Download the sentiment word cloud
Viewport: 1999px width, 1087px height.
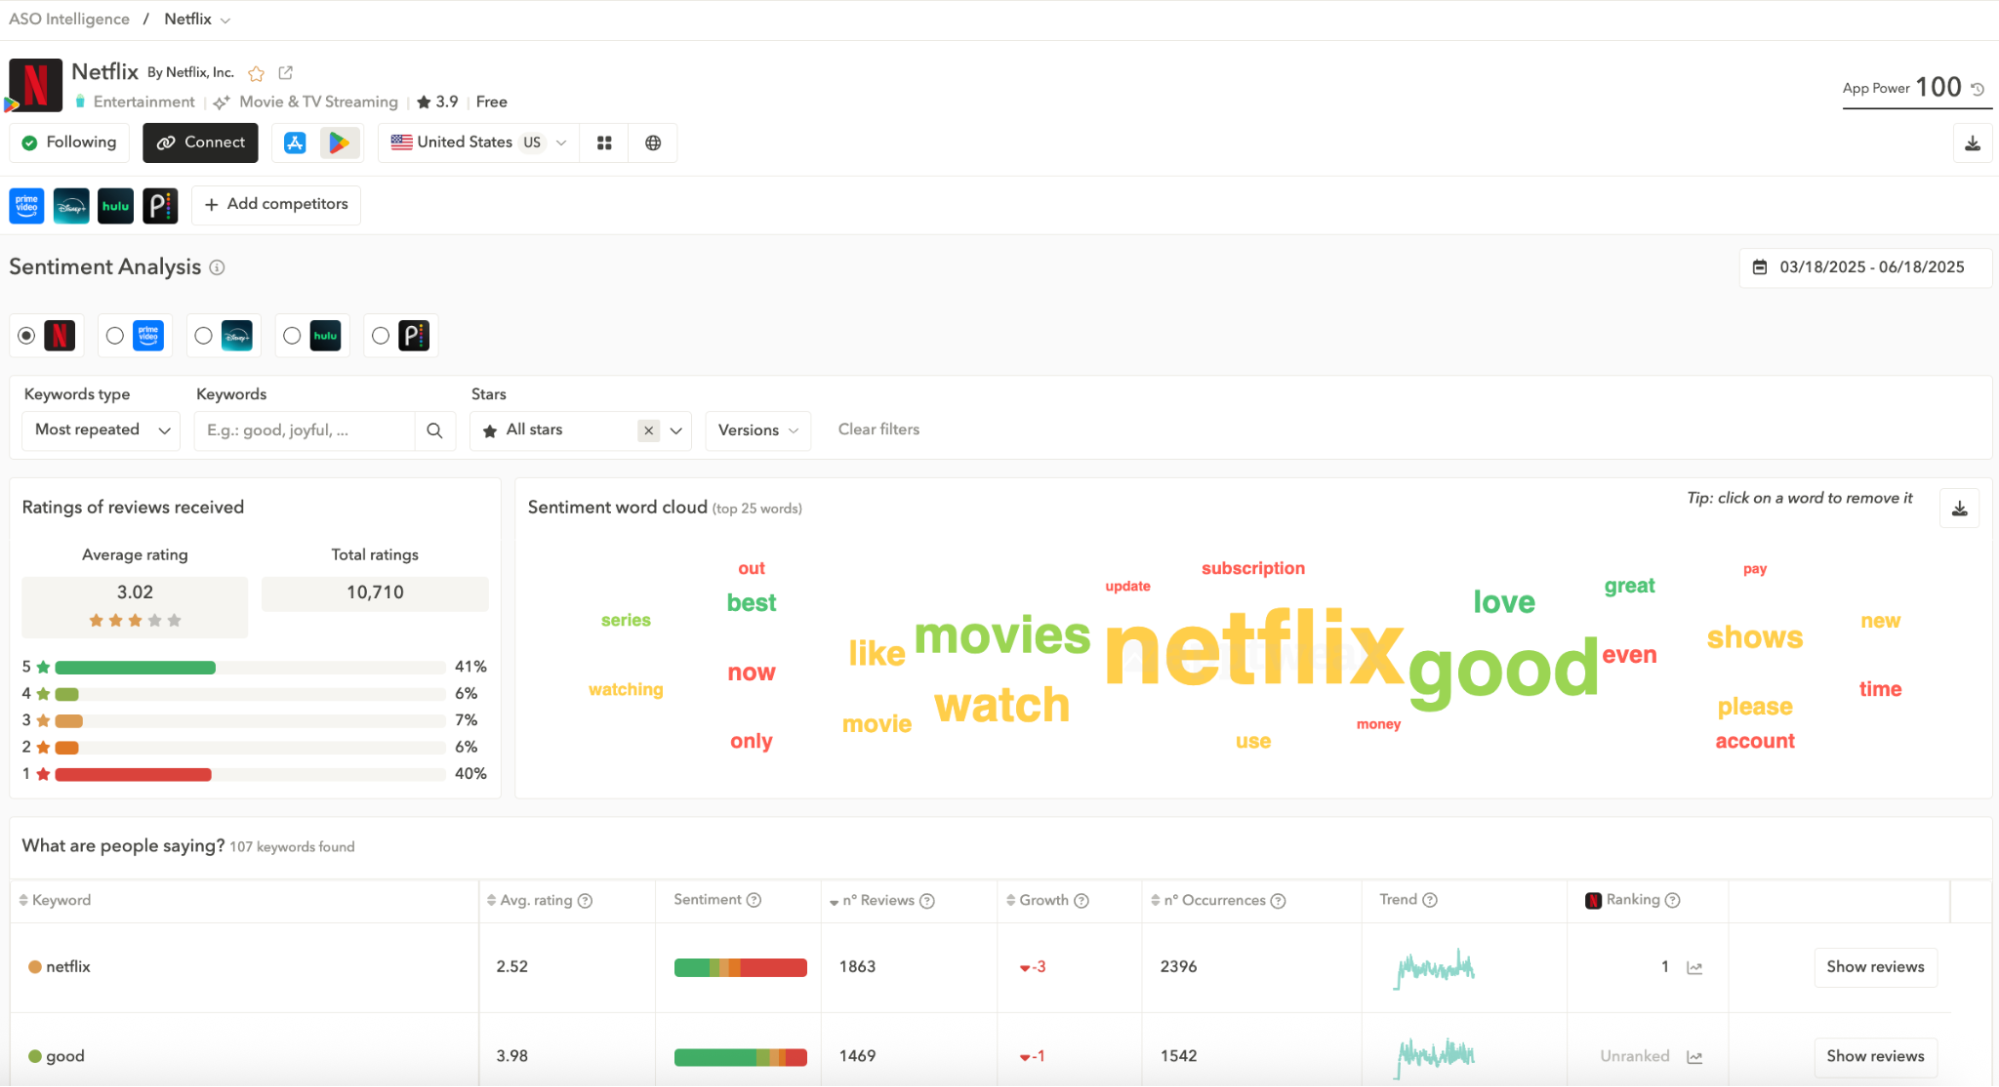pyautogui.click(x=1959, y=508)
